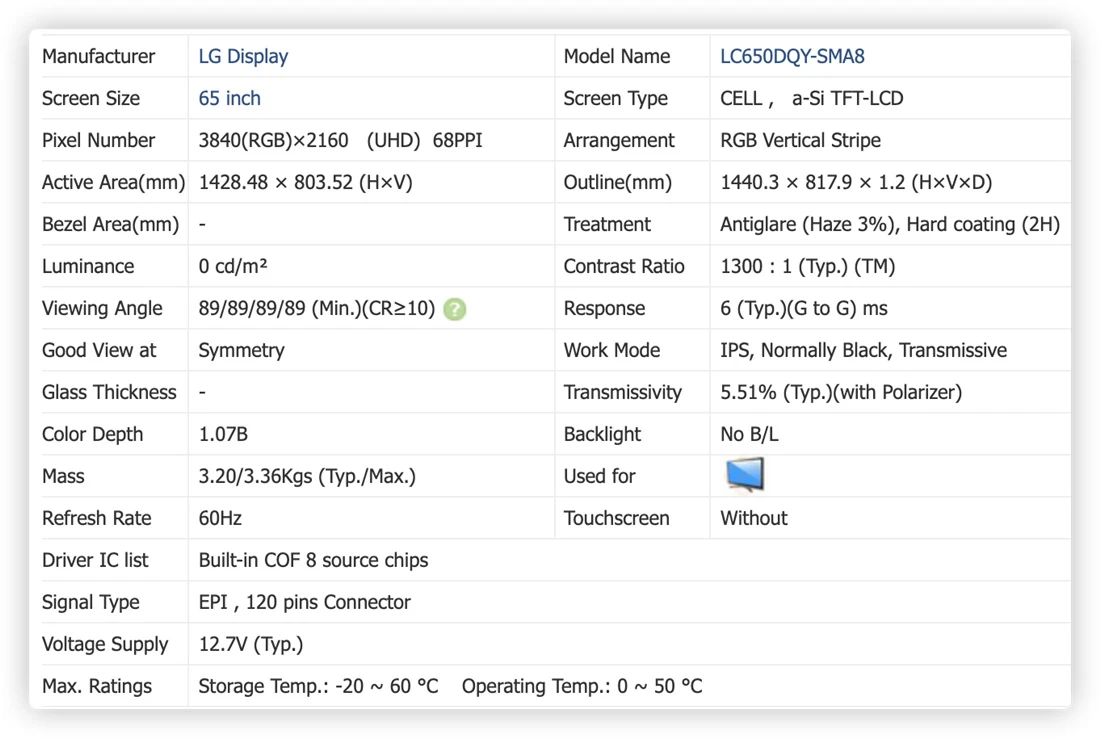Click the Mass label
1100x738 pixels.
click(x=63, y=476)
